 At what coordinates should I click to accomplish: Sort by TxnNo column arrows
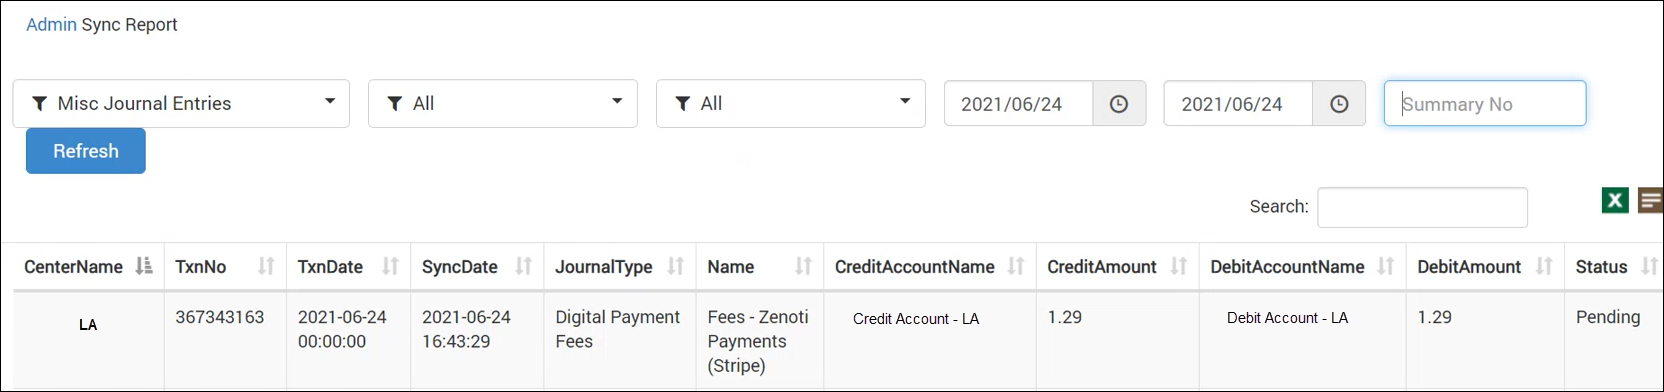pos(265,267)
